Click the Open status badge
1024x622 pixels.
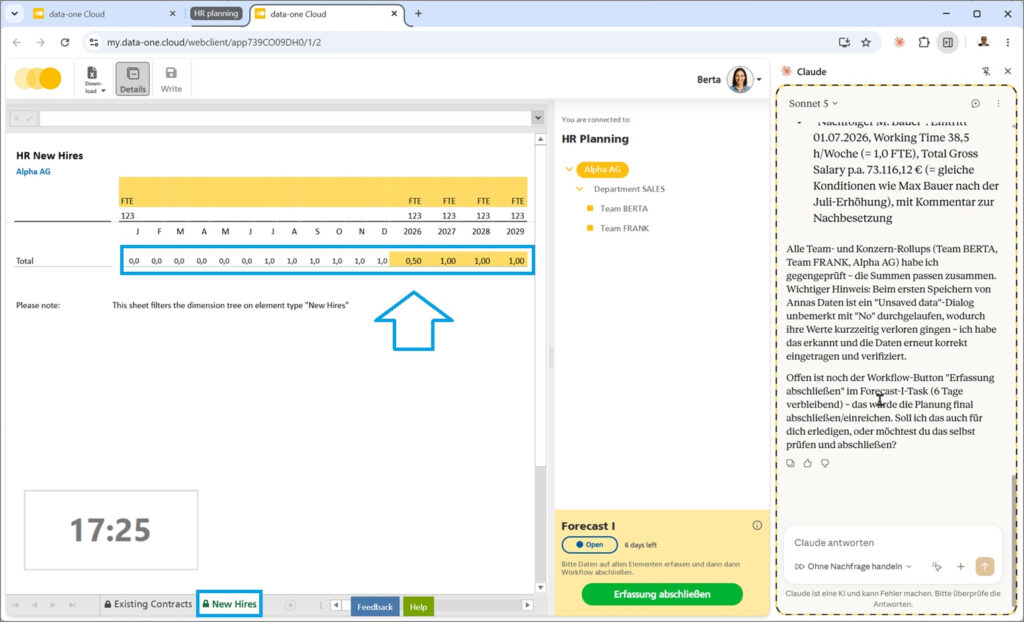coord(590,544)
